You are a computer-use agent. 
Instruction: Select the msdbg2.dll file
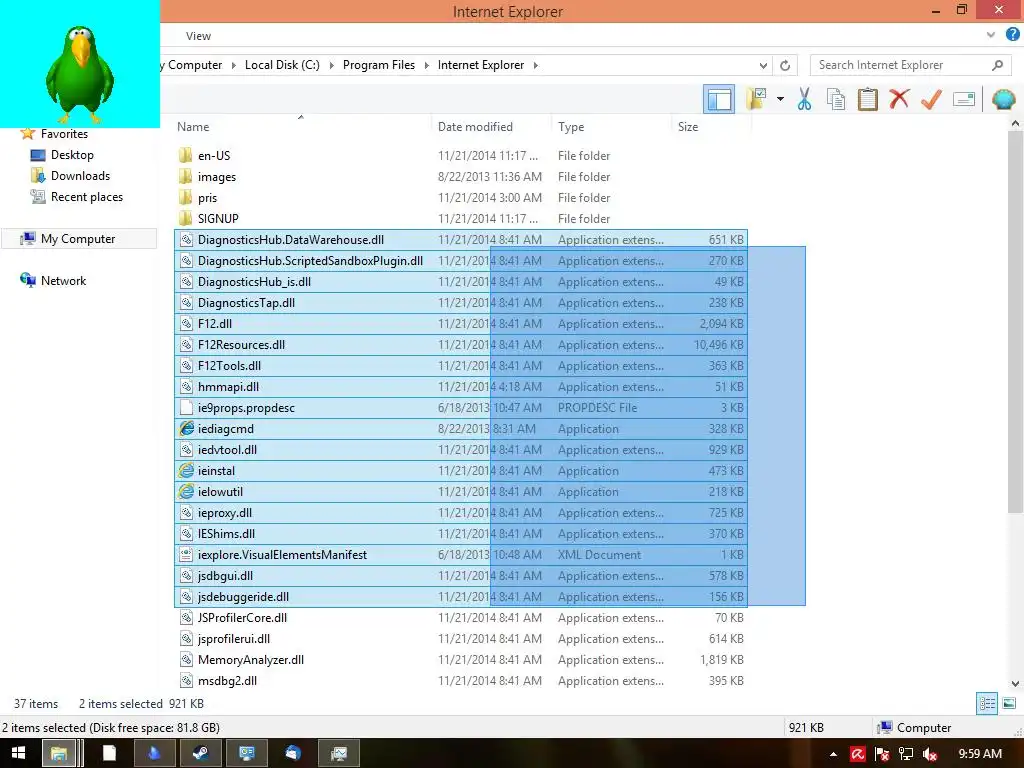click(227, 680)
